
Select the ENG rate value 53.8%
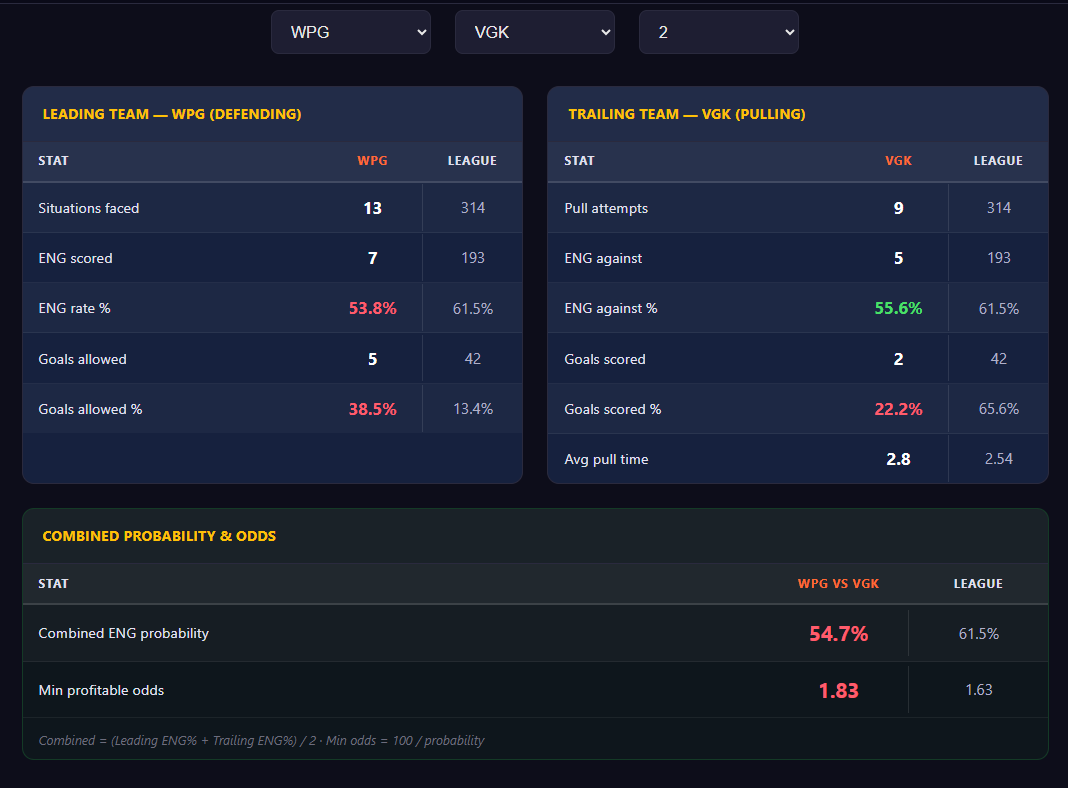[x=373, y=309]
